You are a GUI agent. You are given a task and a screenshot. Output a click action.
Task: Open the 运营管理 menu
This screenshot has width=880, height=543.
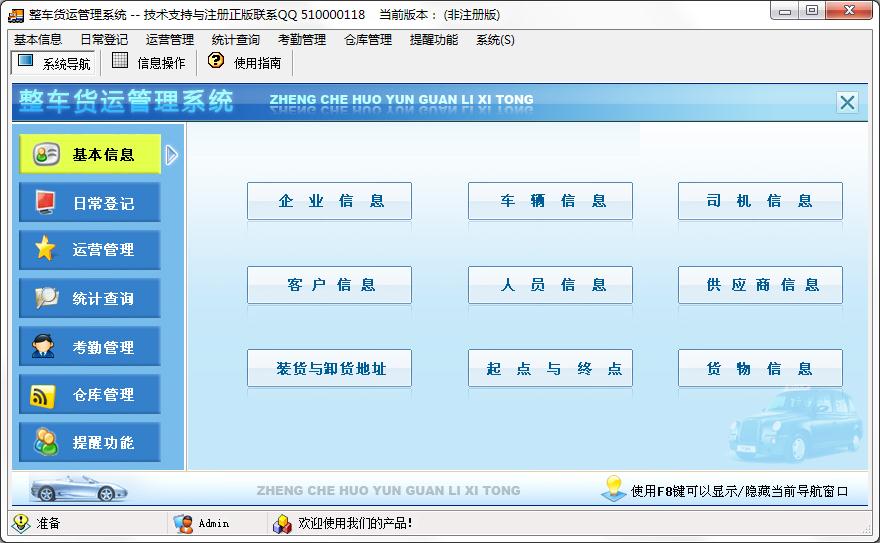170,40
